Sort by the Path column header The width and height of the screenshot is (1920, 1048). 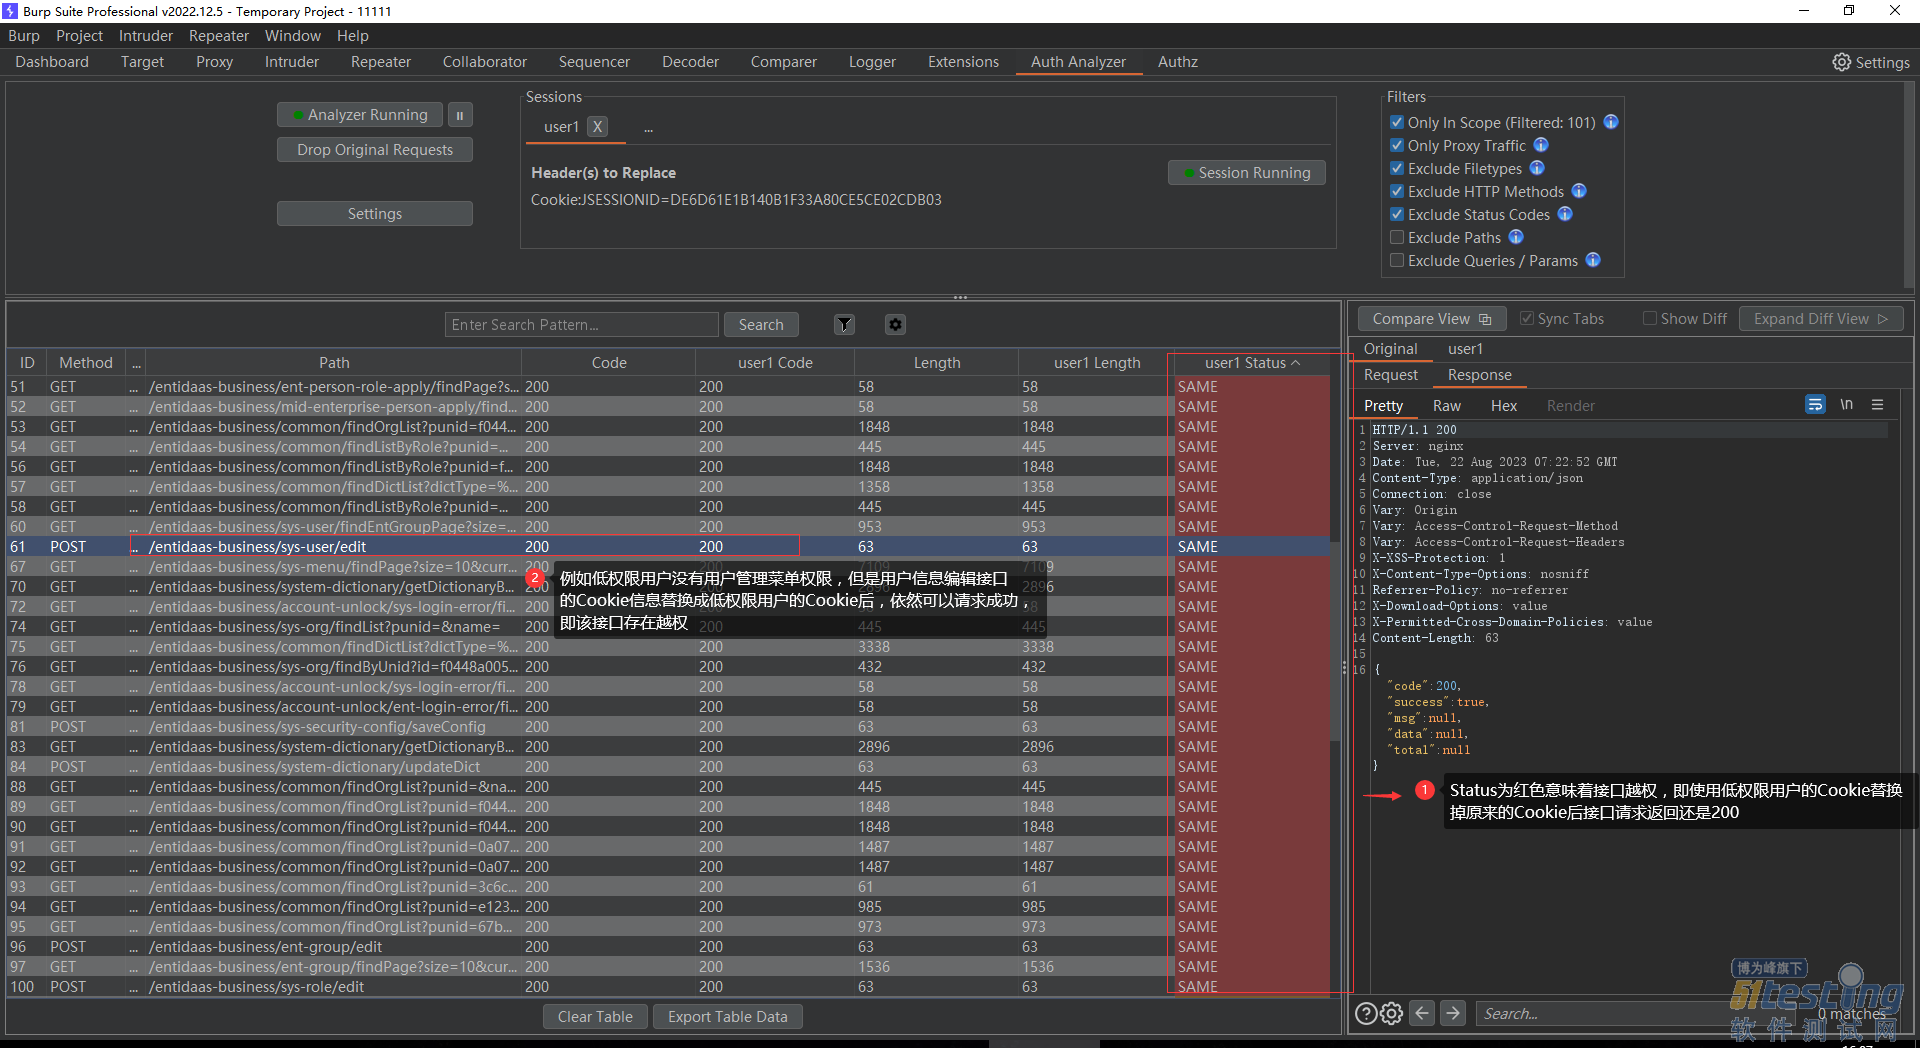(334, 363)
